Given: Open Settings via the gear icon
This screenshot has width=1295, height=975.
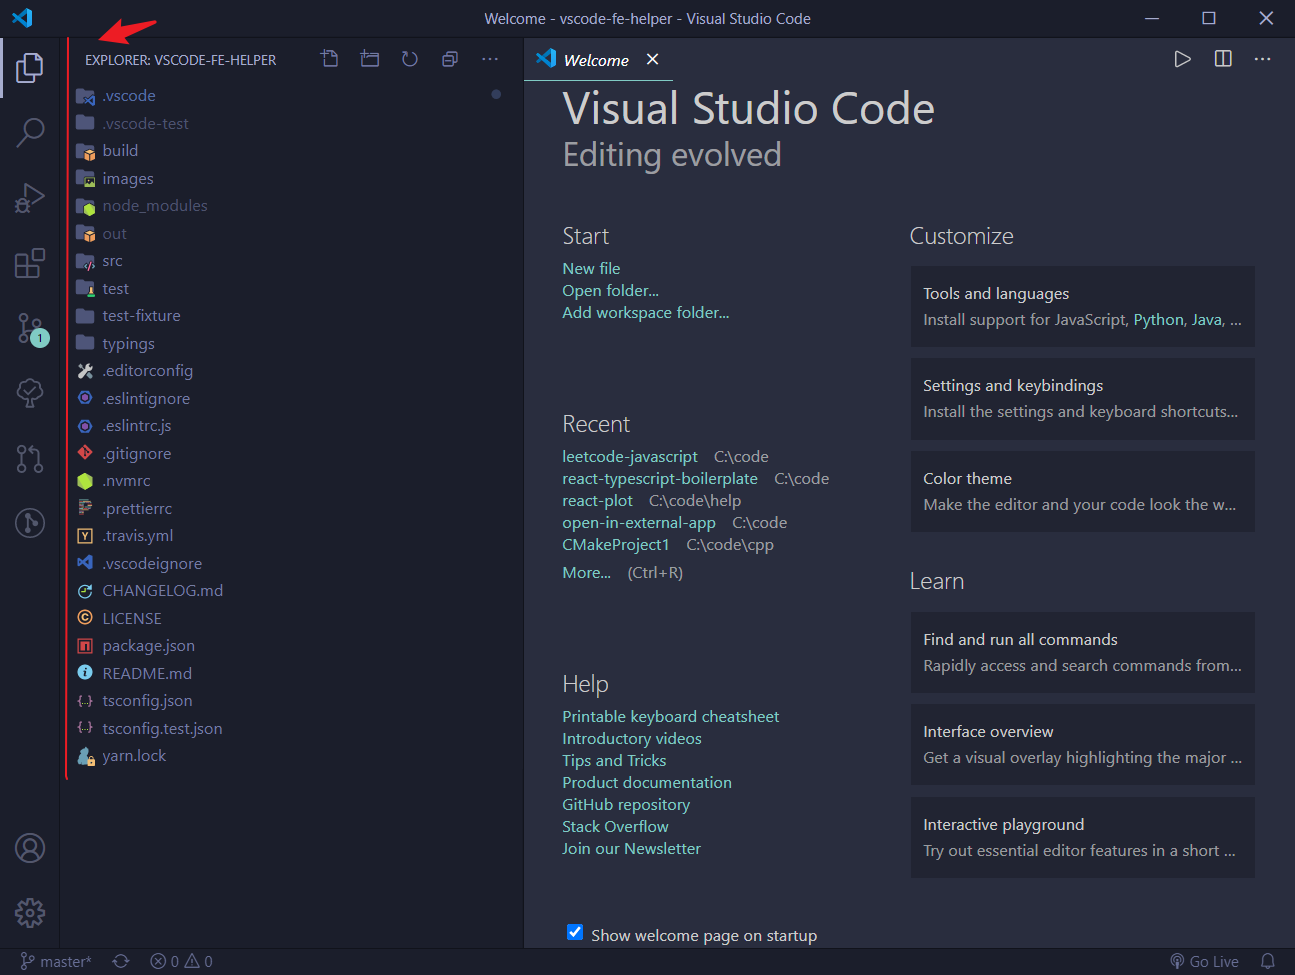Looking at the screenshot, I should pyautogui.click(x=30, y=912).
